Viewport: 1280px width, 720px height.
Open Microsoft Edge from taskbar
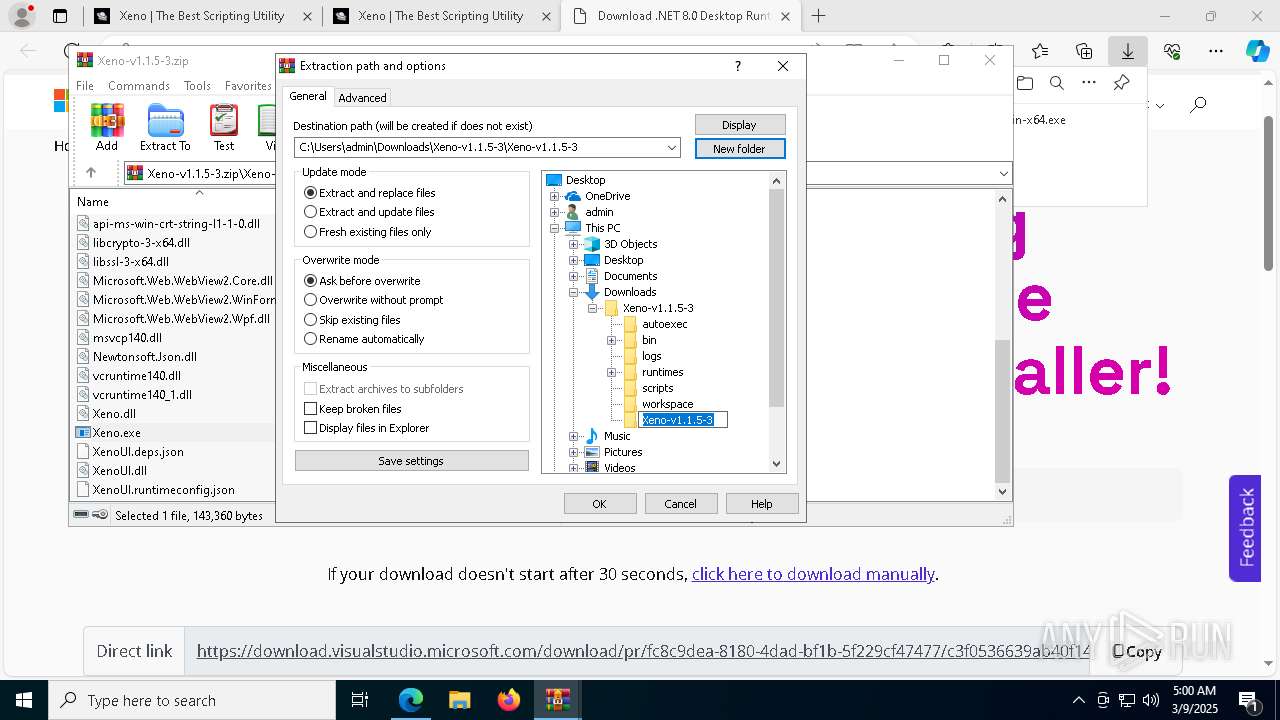pos(411,700)
